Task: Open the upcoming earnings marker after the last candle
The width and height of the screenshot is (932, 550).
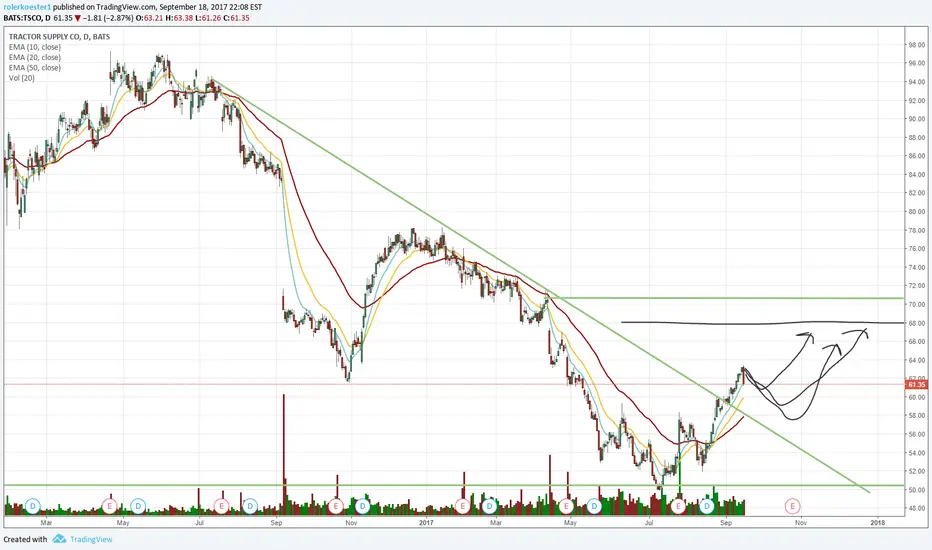Action: 792,507
